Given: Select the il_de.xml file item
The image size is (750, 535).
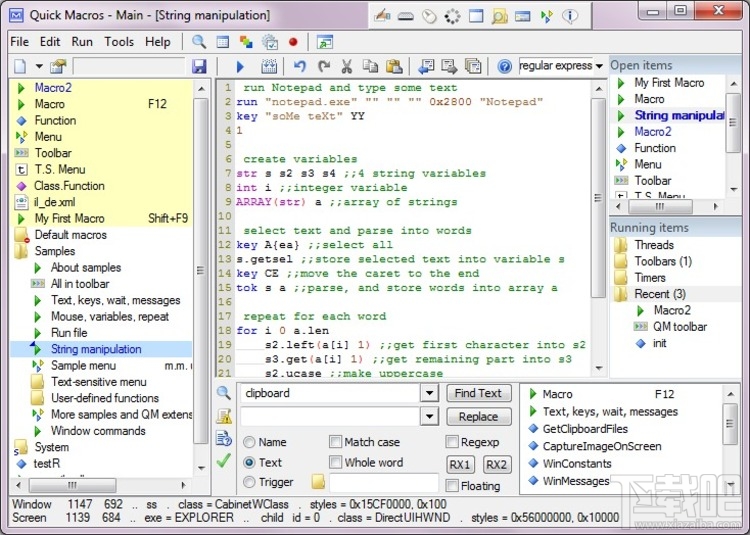Looking at the screenshot, I should tap(54, 202).
